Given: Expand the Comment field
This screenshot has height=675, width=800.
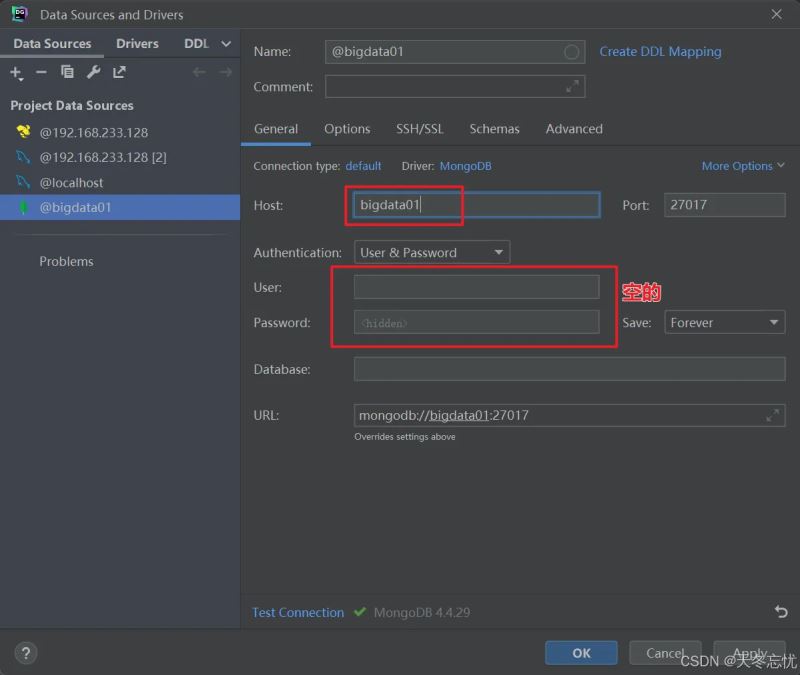Looking at the screenshot, I should 572,87.
